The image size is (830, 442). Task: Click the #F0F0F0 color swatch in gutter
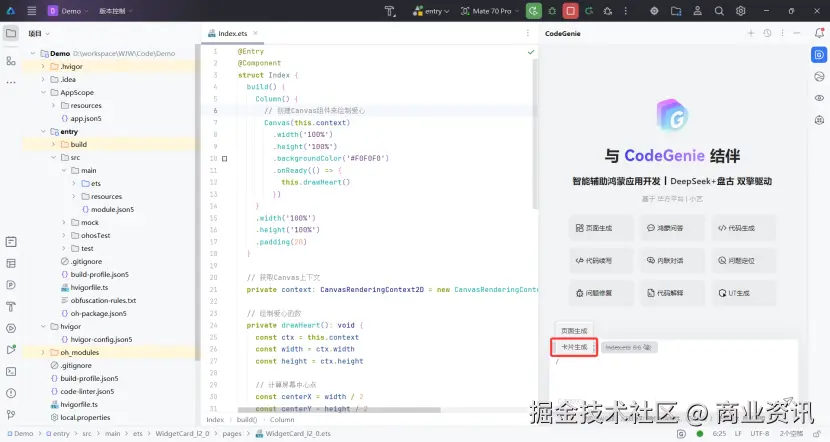(x=224, y=158)
